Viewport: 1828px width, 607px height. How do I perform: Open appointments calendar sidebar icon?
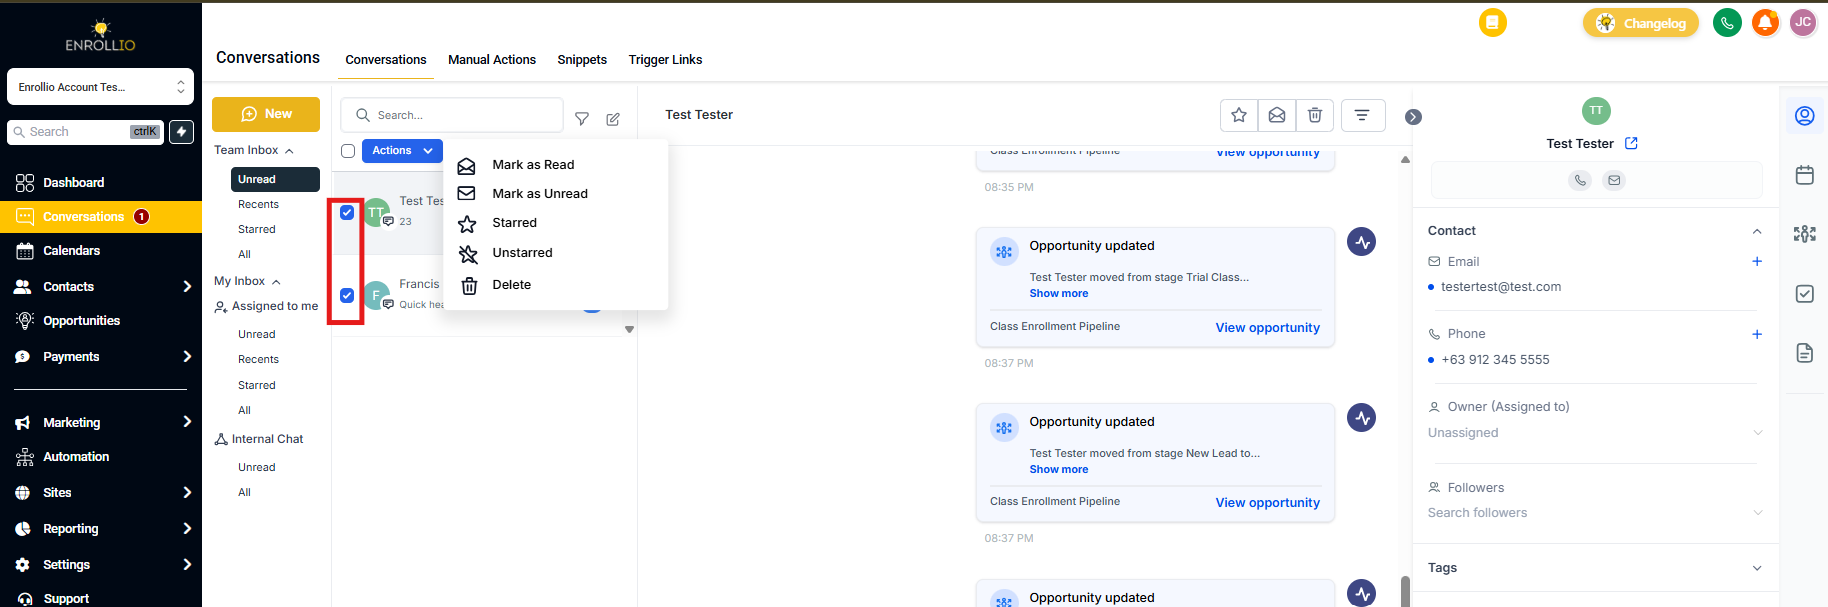pyautogui.click(x=1805, y=175)
